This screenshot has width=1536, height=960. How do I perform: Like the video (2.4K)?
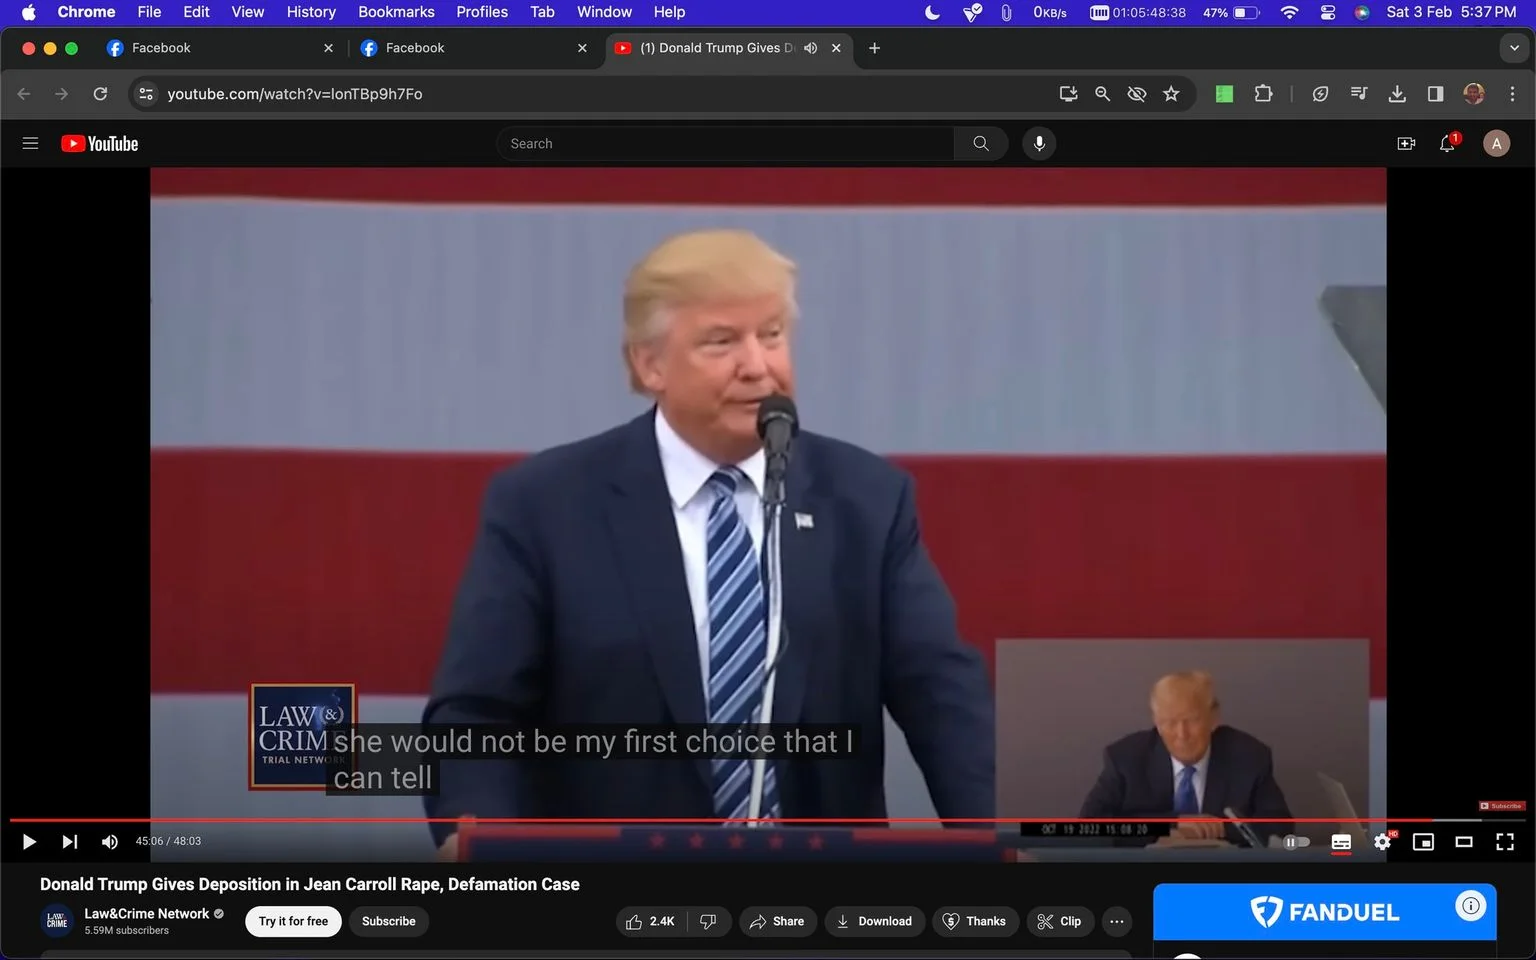650,921
